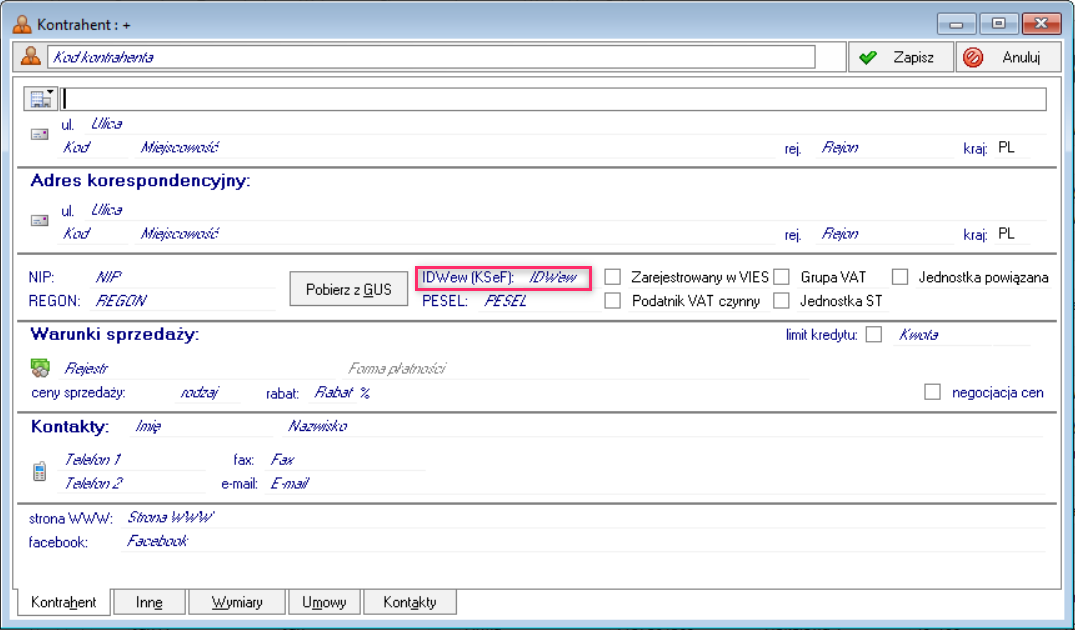Click the correspondence address Ulica field

(x=567, y=210)
